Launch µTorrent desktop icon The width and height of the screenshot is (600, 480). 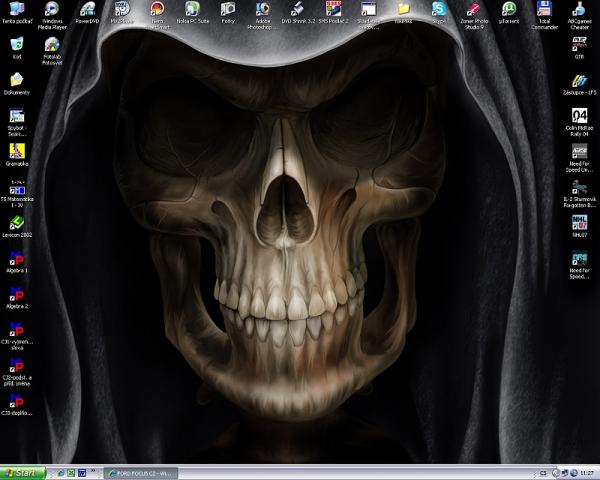(509, 10)
